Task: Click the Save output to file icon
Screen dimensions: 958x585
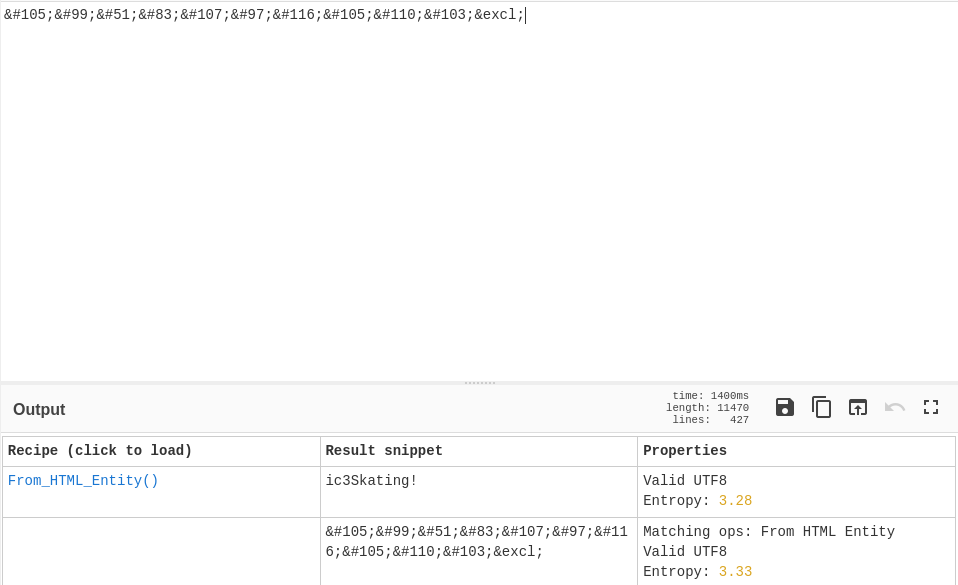Action: (x=785, y=407)
